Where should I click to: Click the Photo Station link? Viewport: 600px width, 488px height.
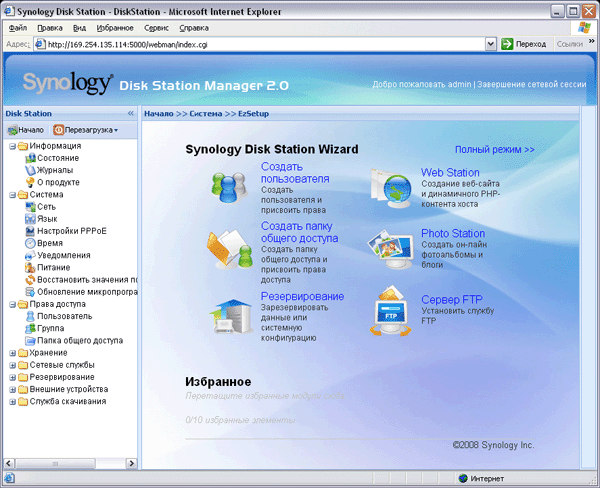pos(453,233)
